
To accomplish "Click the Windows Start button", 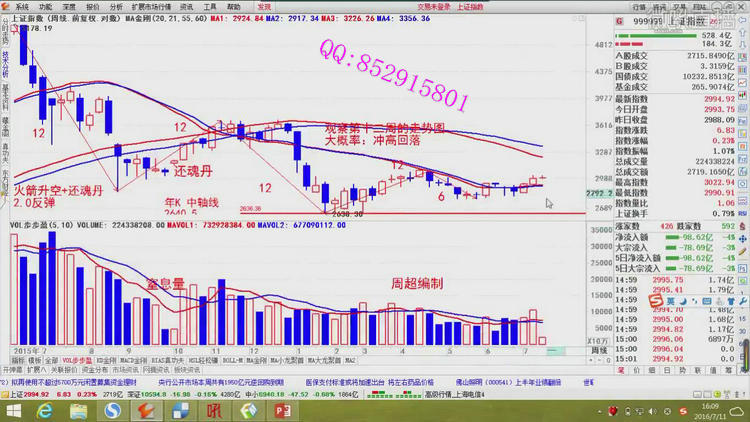I will [x=14, y=410].
